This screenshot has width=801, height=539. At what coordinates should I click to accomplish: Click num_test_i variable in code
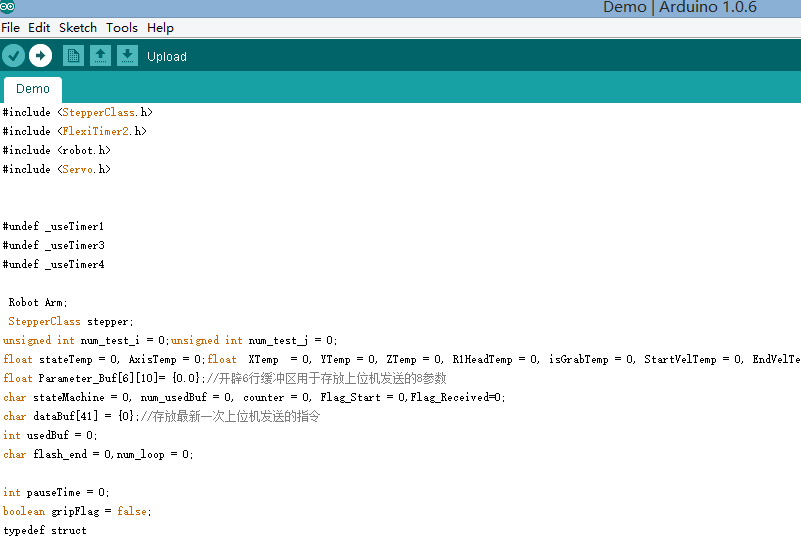pyautogui.click(x=110, y=341)
